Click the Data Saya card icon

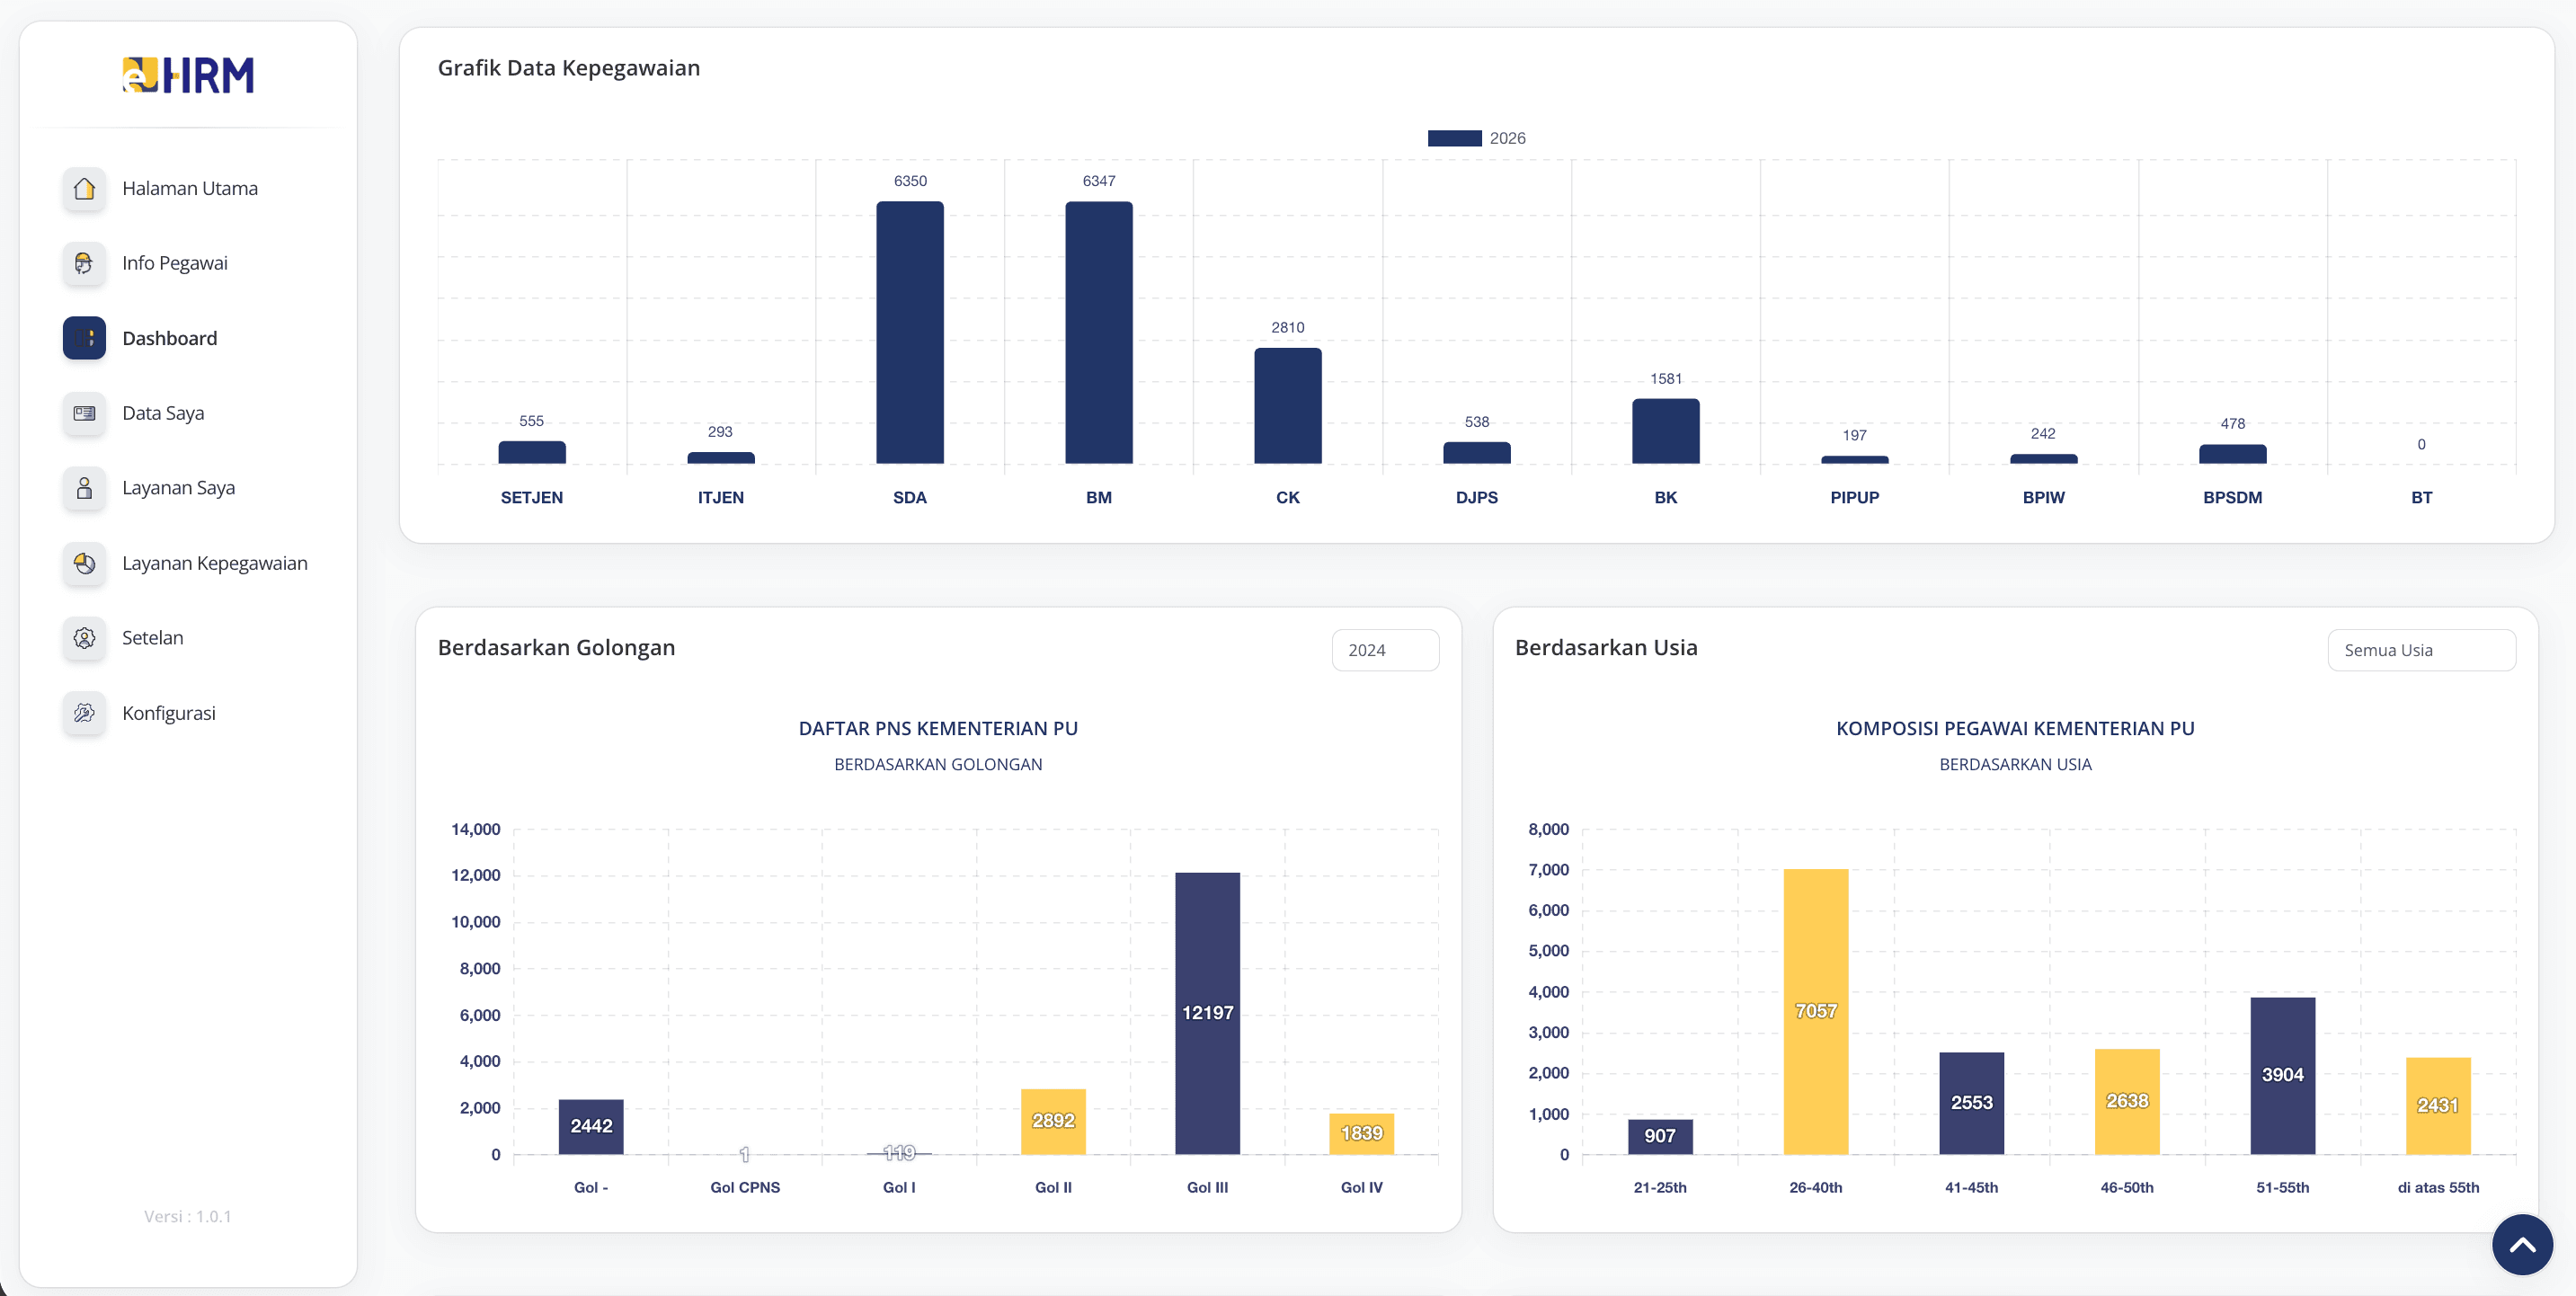tap(84, 413)
